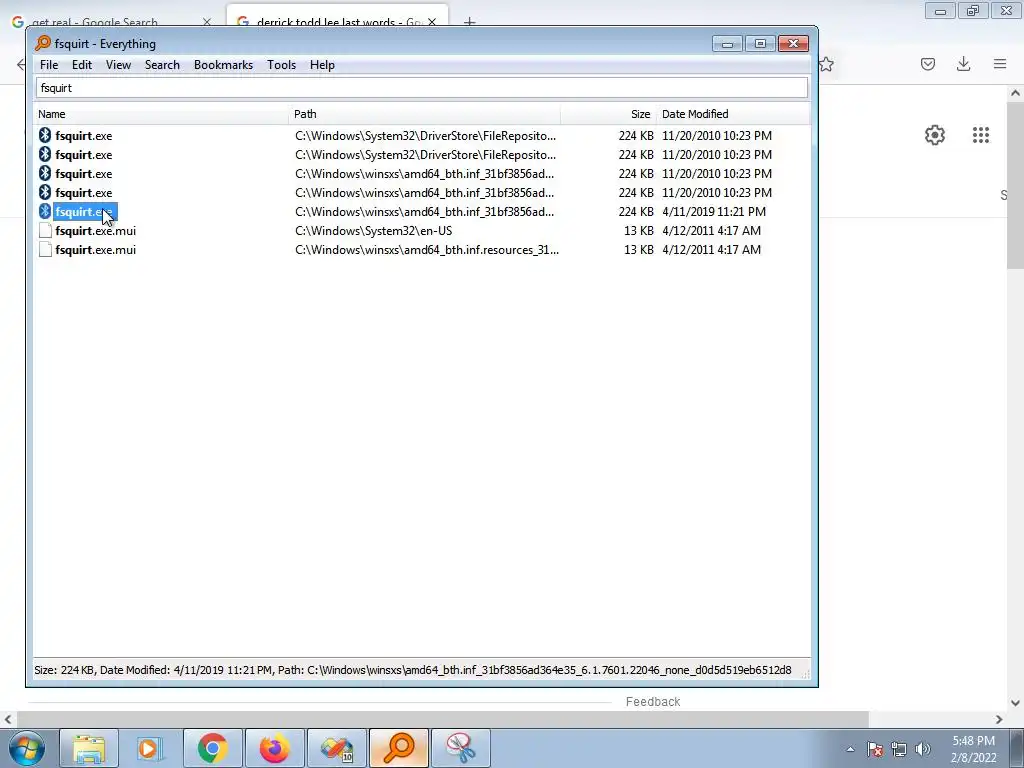
Task: Click Action Center flag tray icon
Action: 875,749
